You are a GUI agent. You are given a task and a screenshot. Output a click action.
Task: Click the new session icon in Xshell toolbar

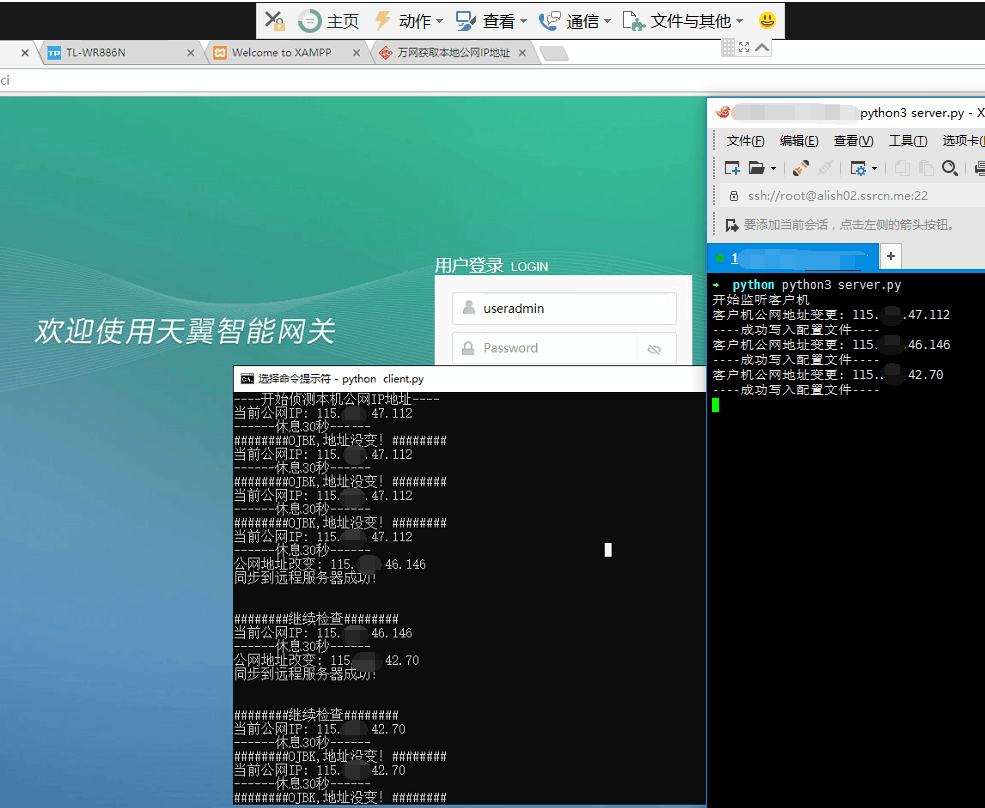pyautogui.click(x=732, y=168)
